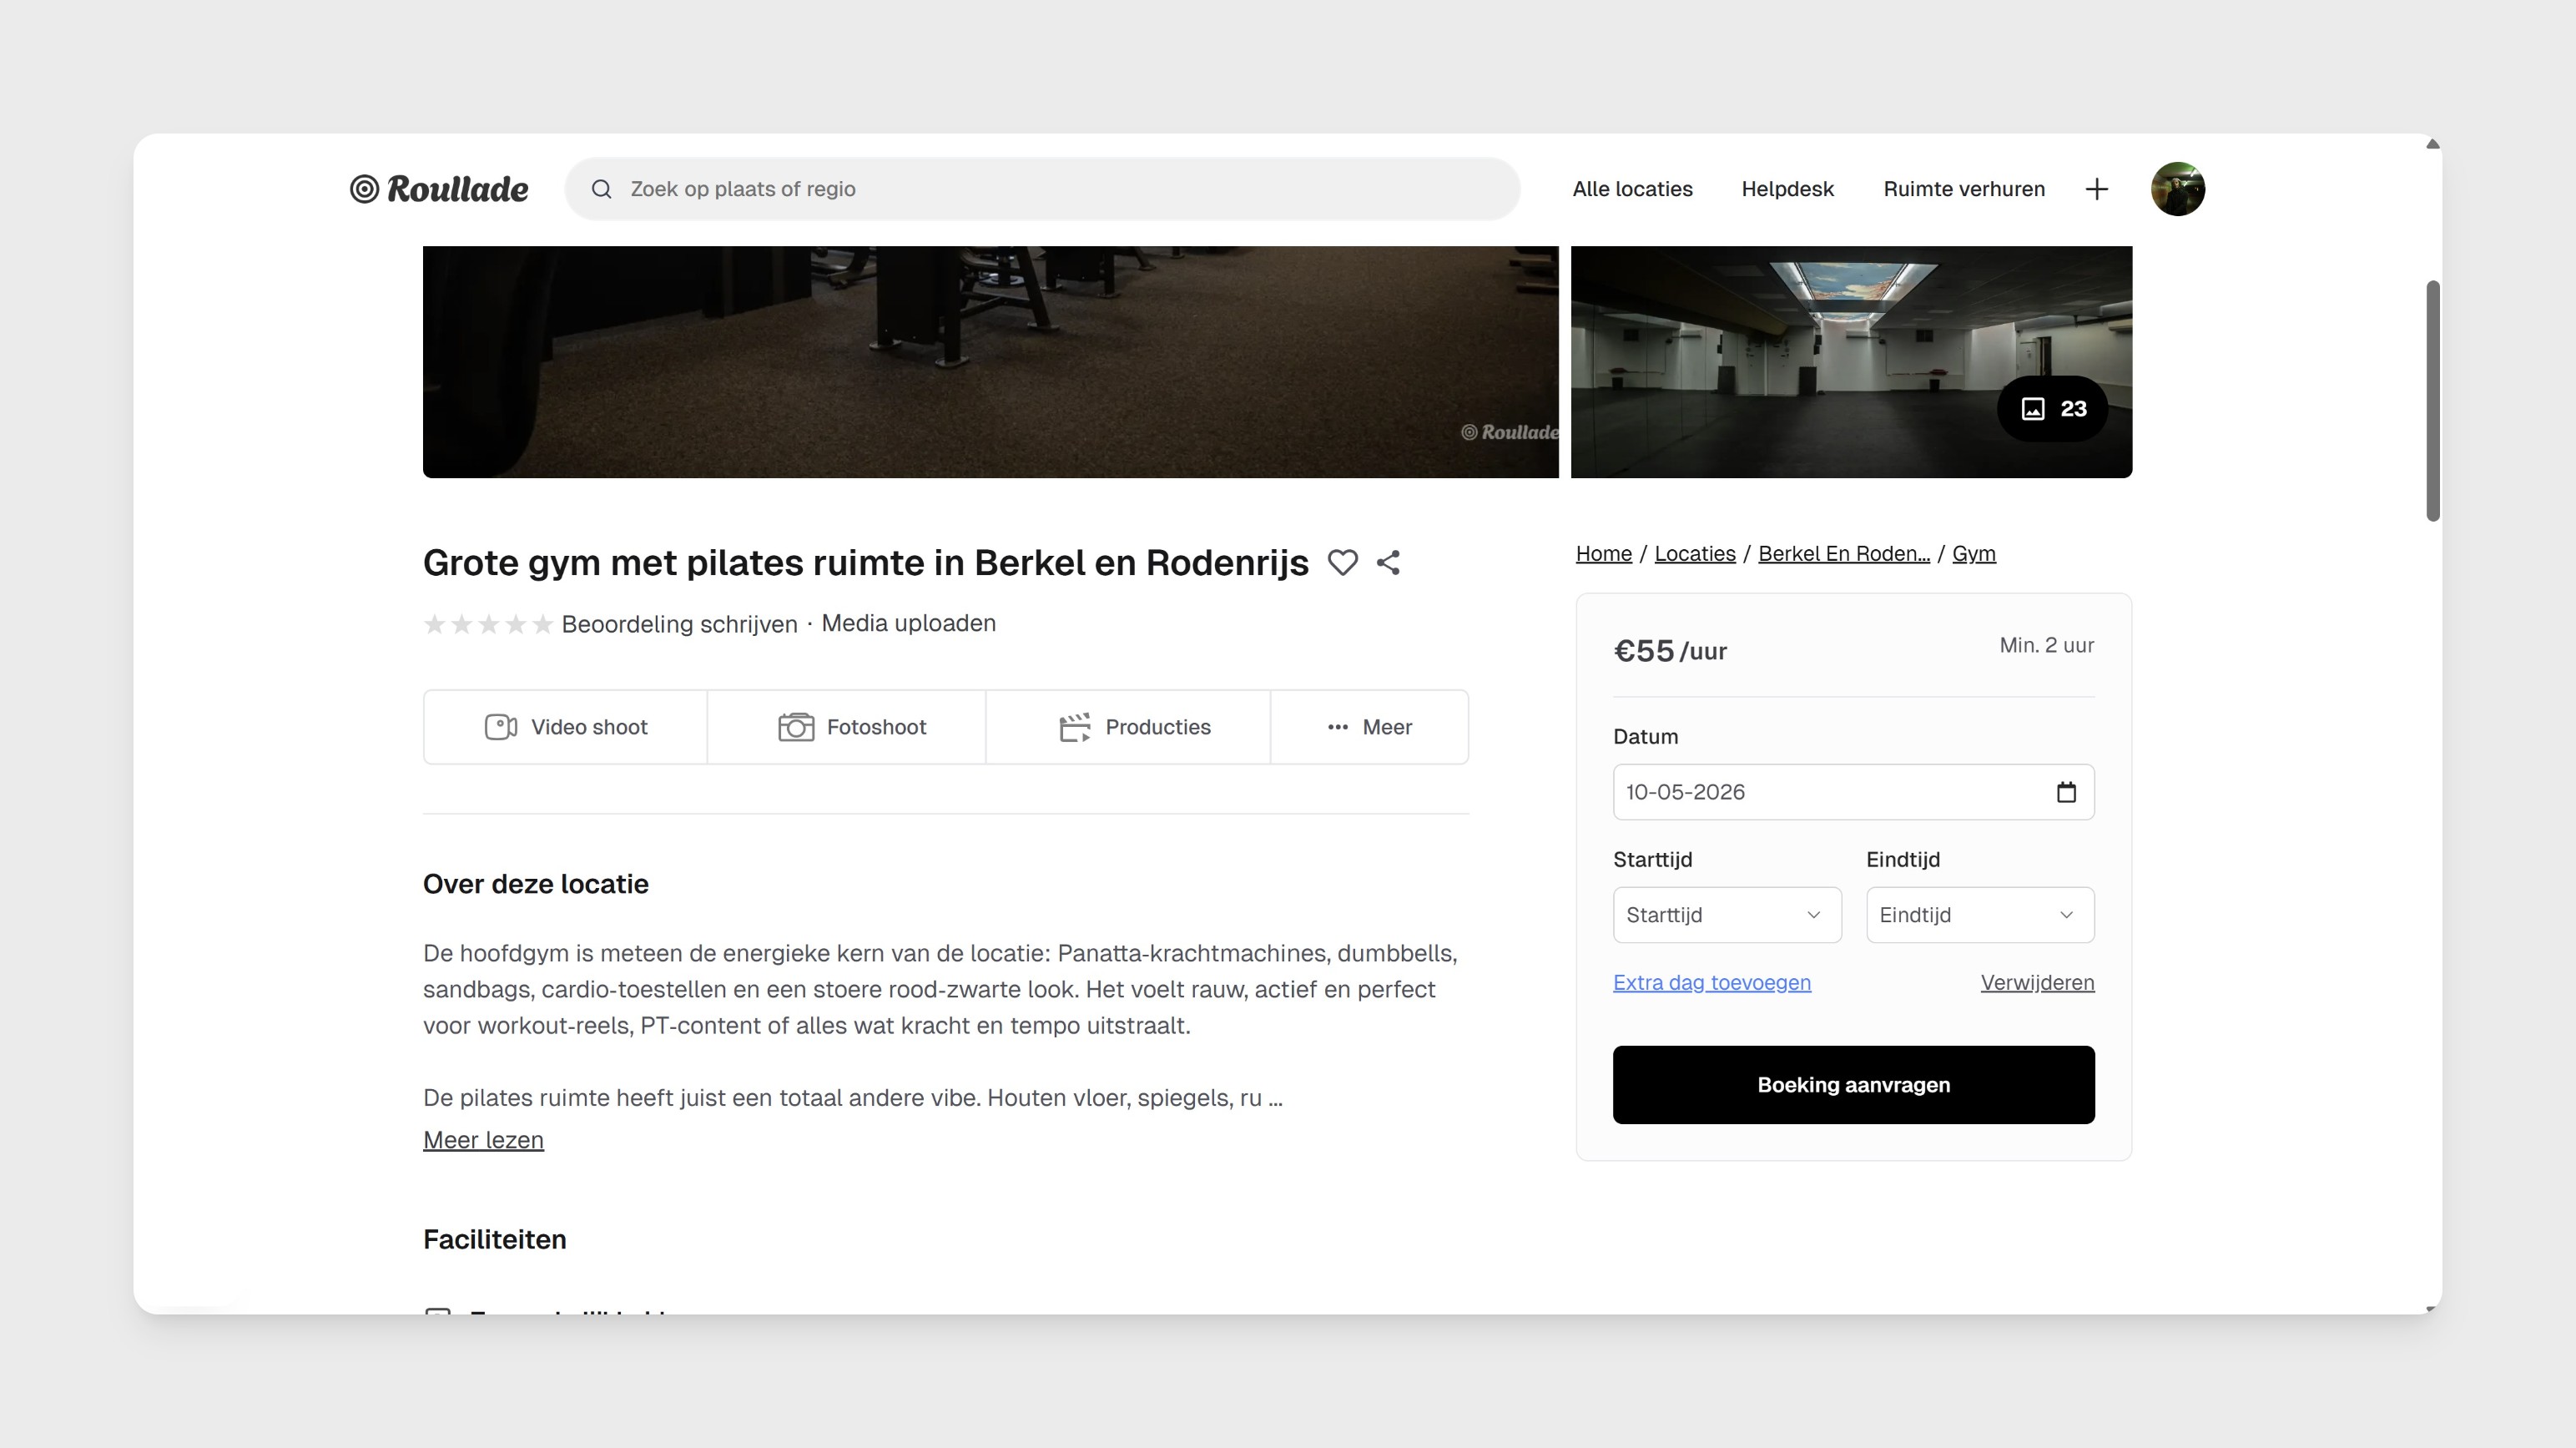Click the page vertical scrollbar
This screenshot has width=2576, height=1448.
[x=2432, y=400]
